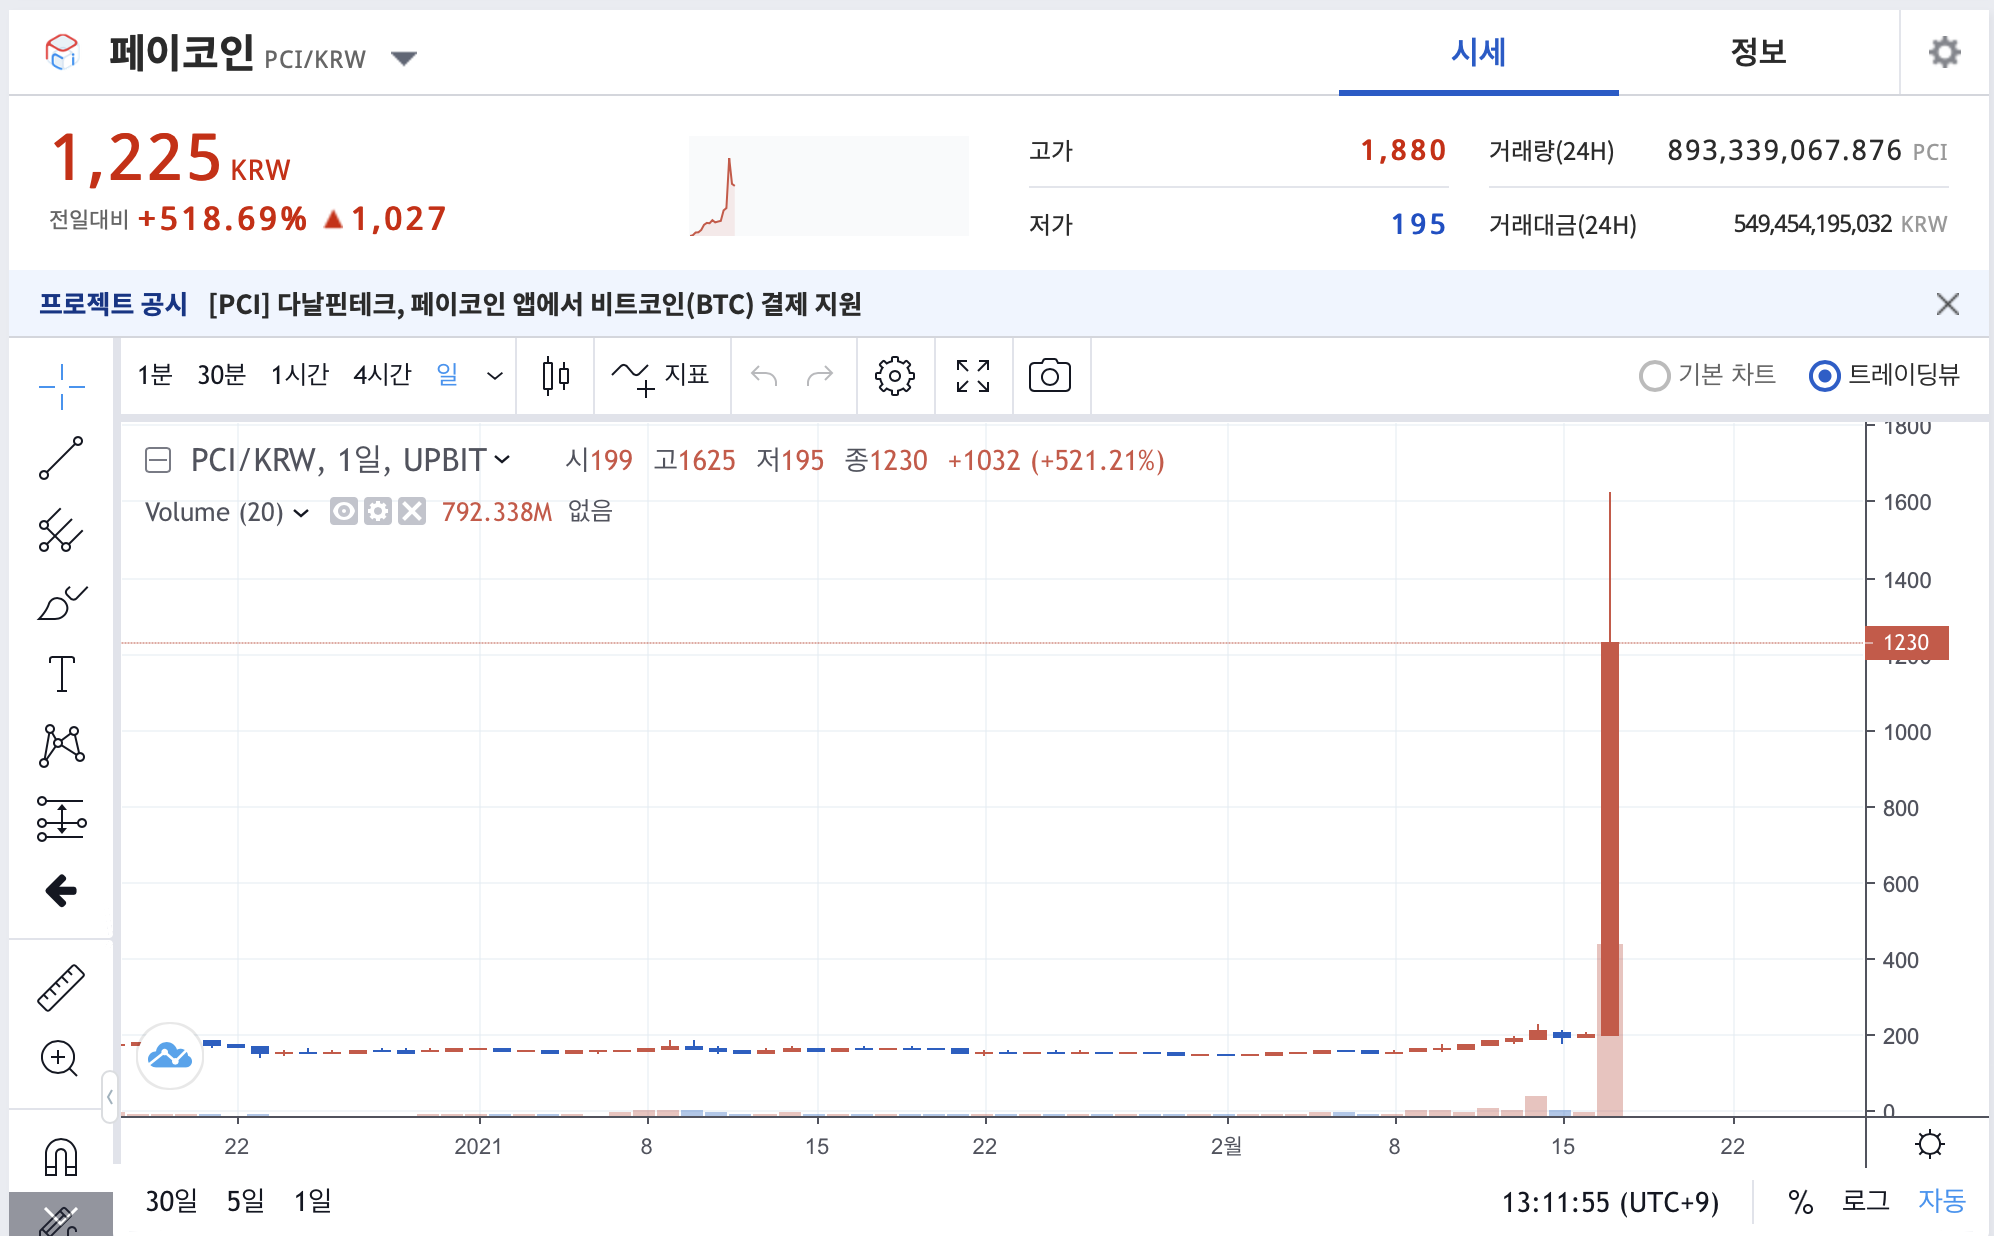Click the large red candle on Feb 17

1610,838
